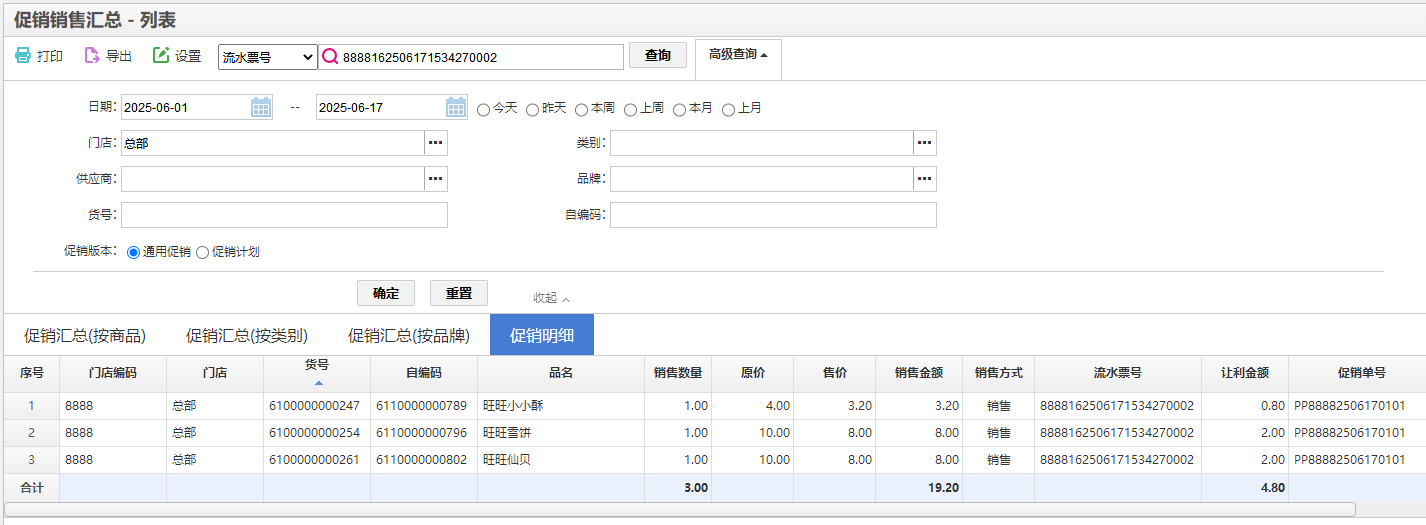Screen dimensions: 1426x525
Task: Select the 上周 date option
Action: pos(631,109)
